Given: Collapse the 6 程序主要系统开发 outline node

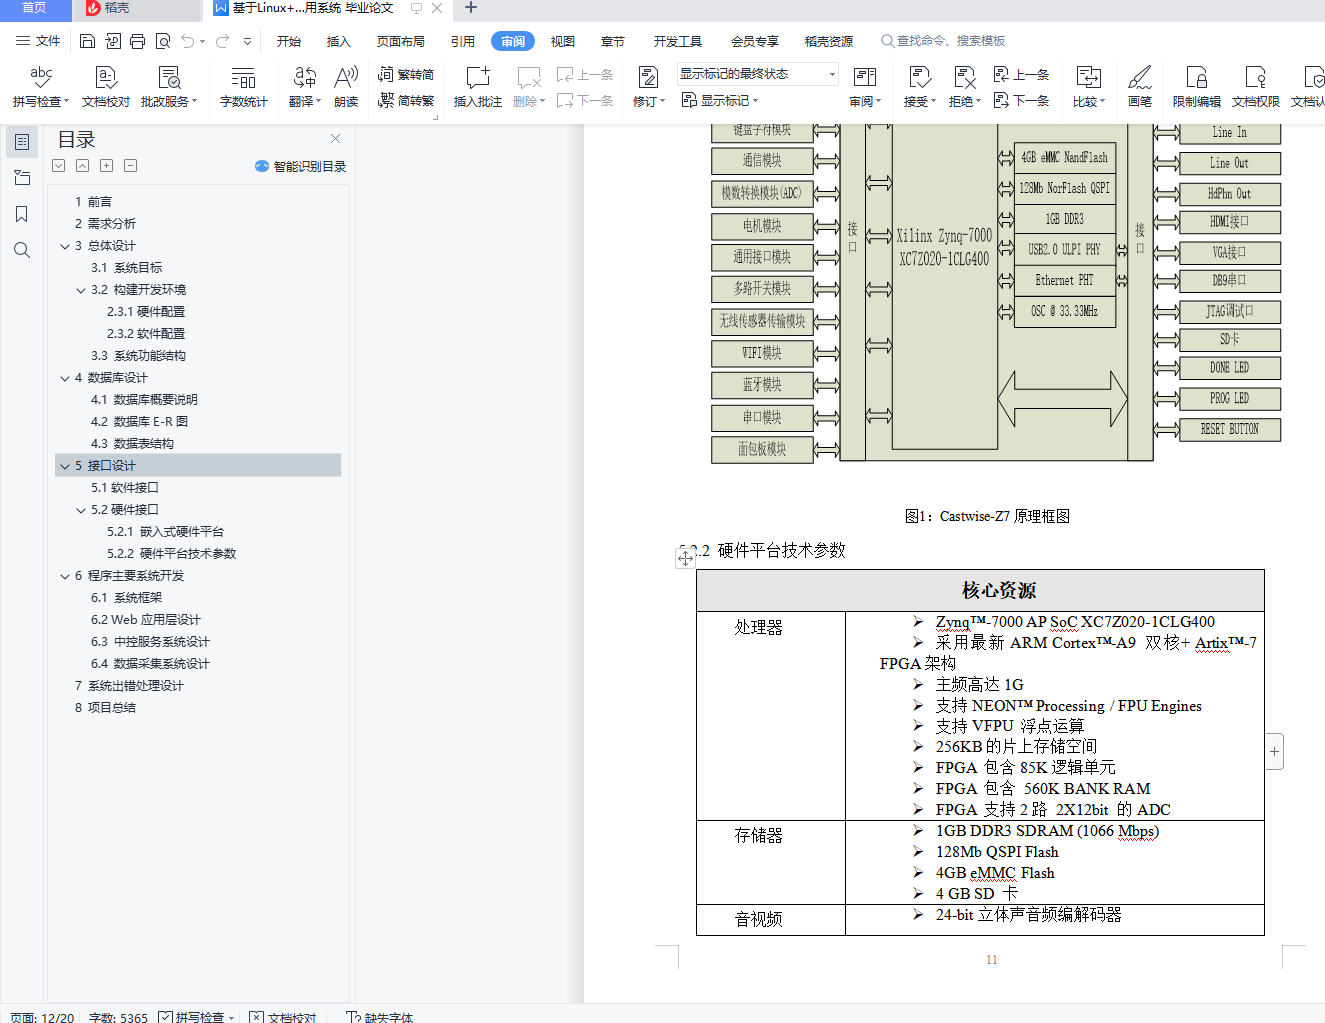Looking at the screenshot, I should pyautogui.click(x=65, y=576).
